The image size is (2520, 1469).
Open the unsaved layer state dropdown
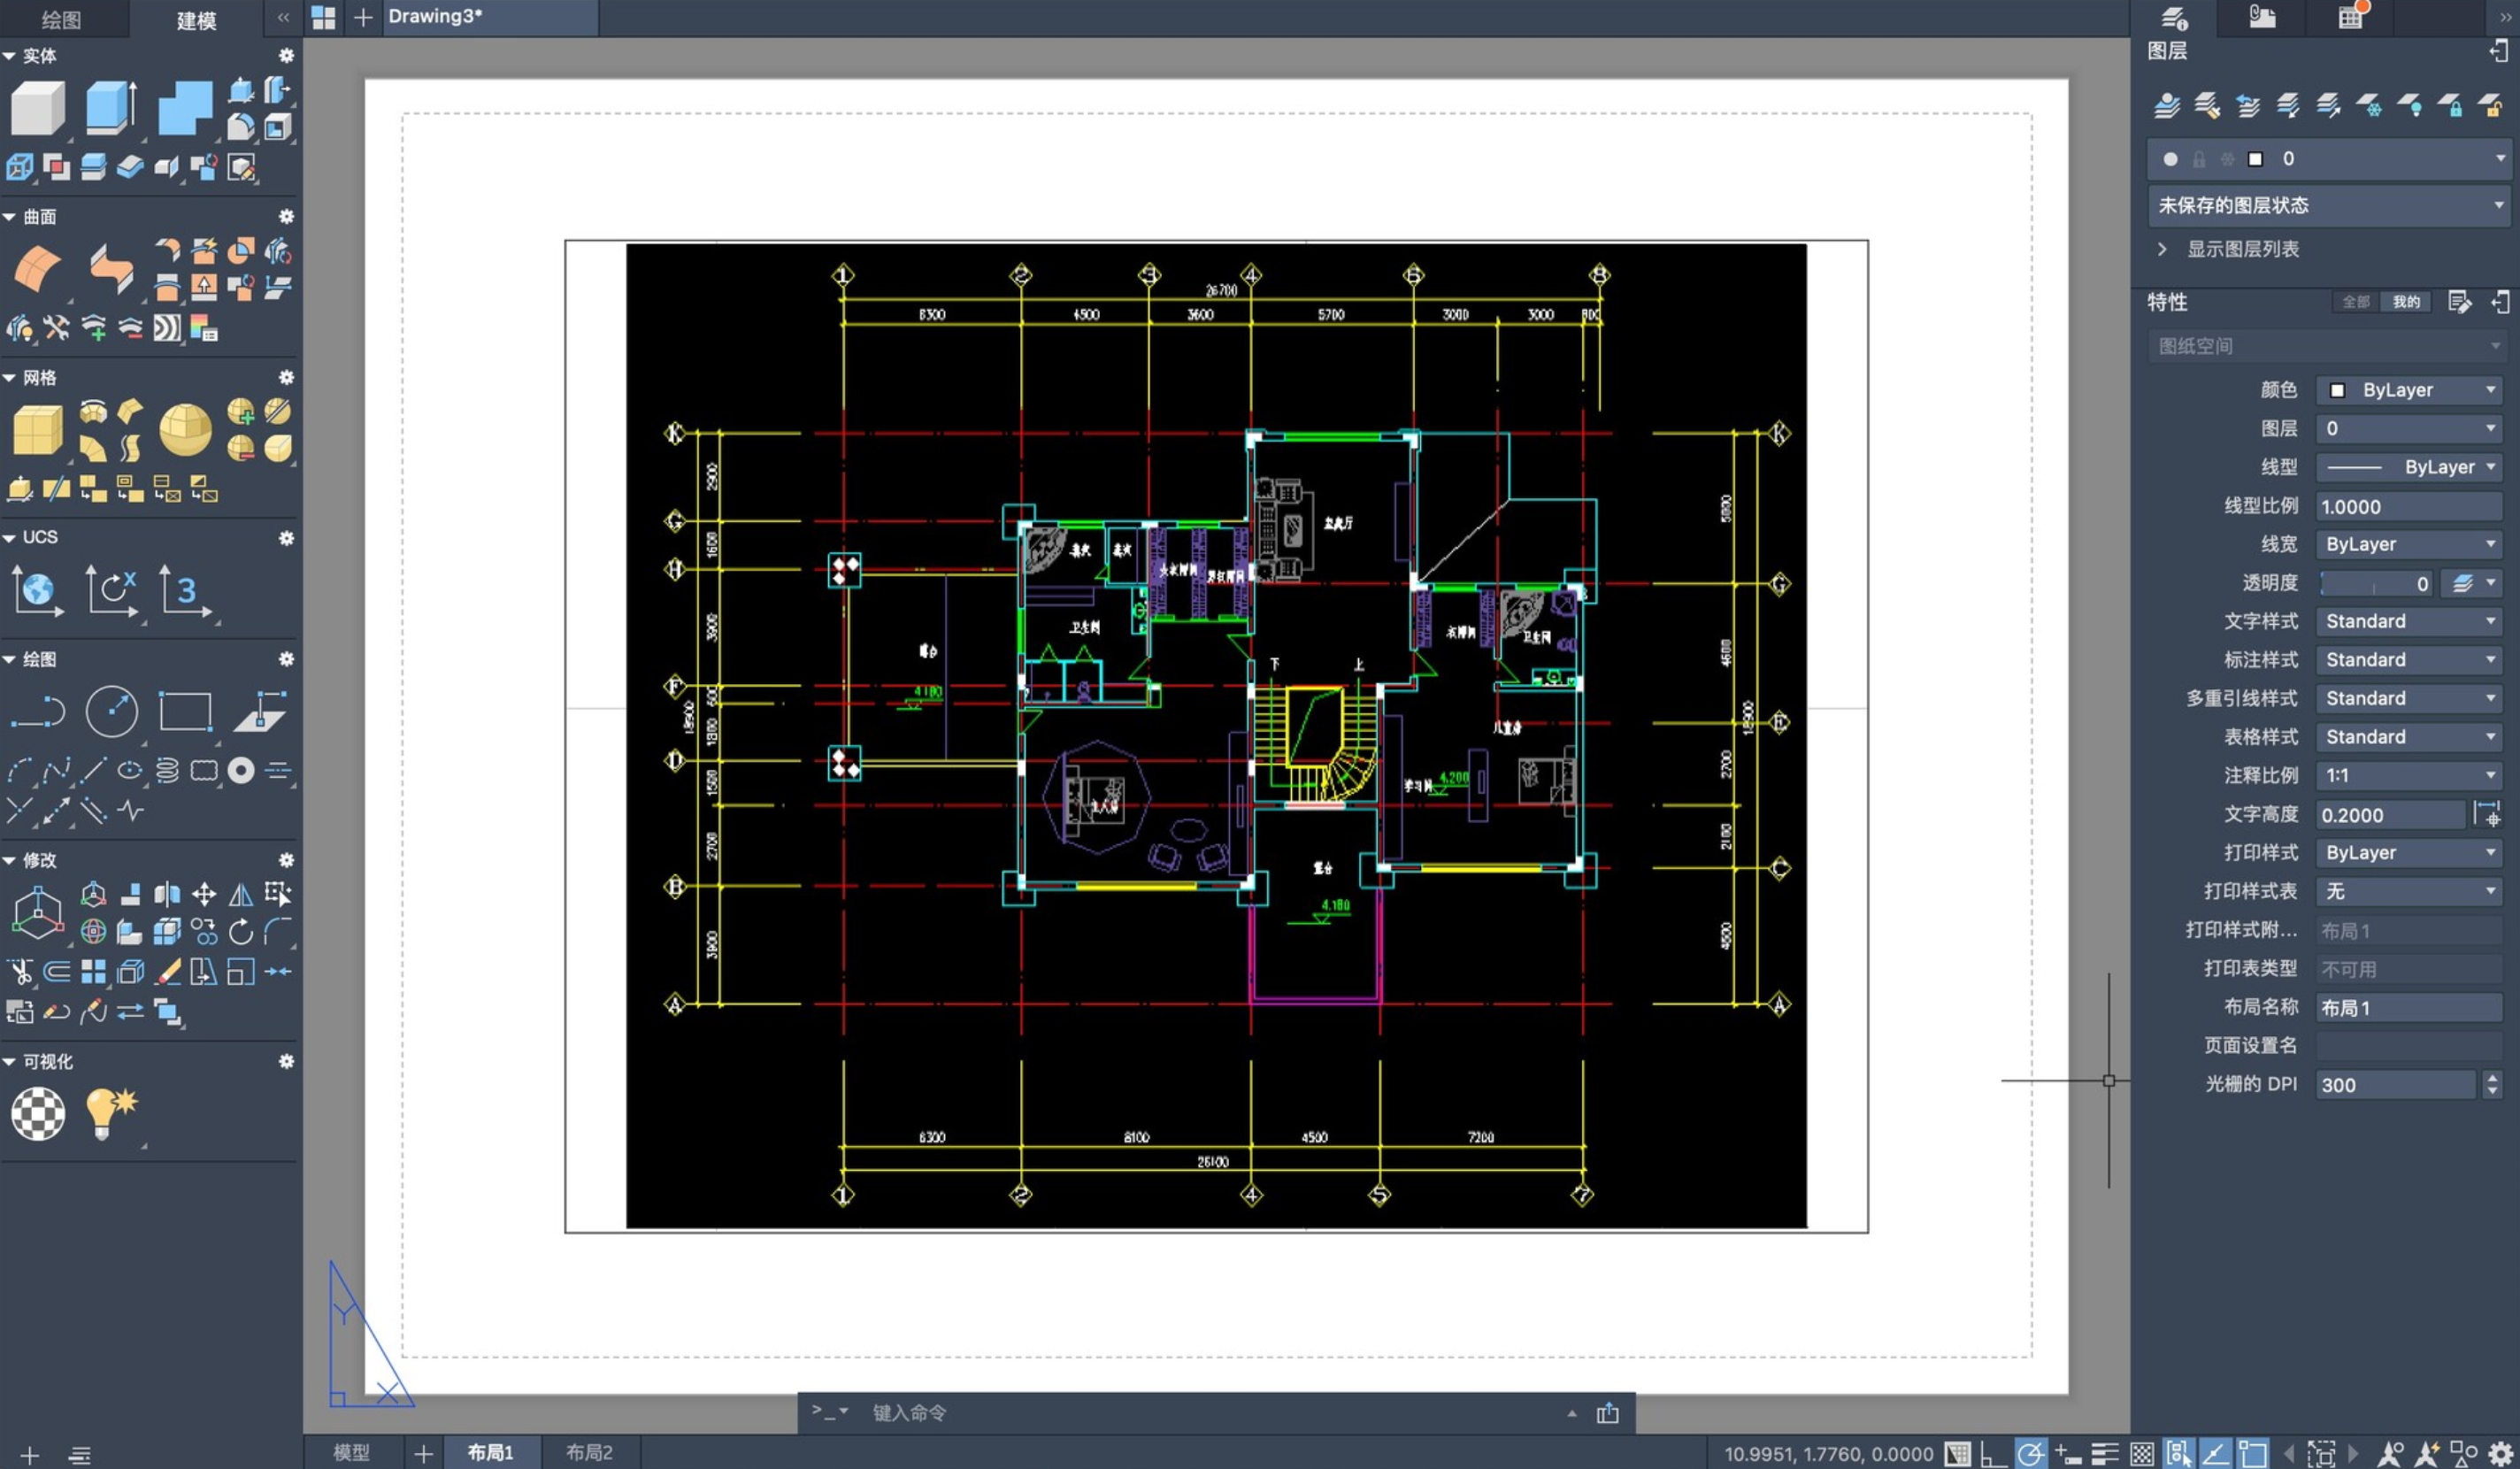[2329, 205]
